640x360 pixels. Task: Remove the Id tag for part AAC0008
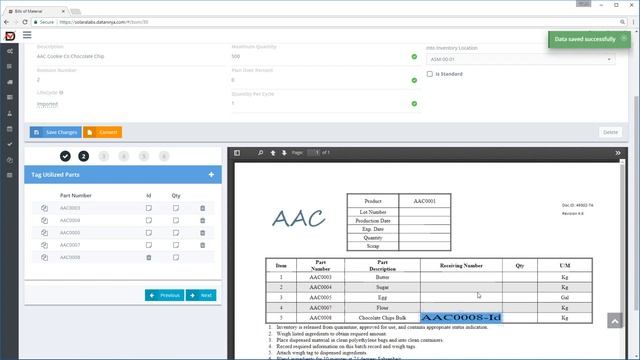pyautogui.click(x=149, y=258)
